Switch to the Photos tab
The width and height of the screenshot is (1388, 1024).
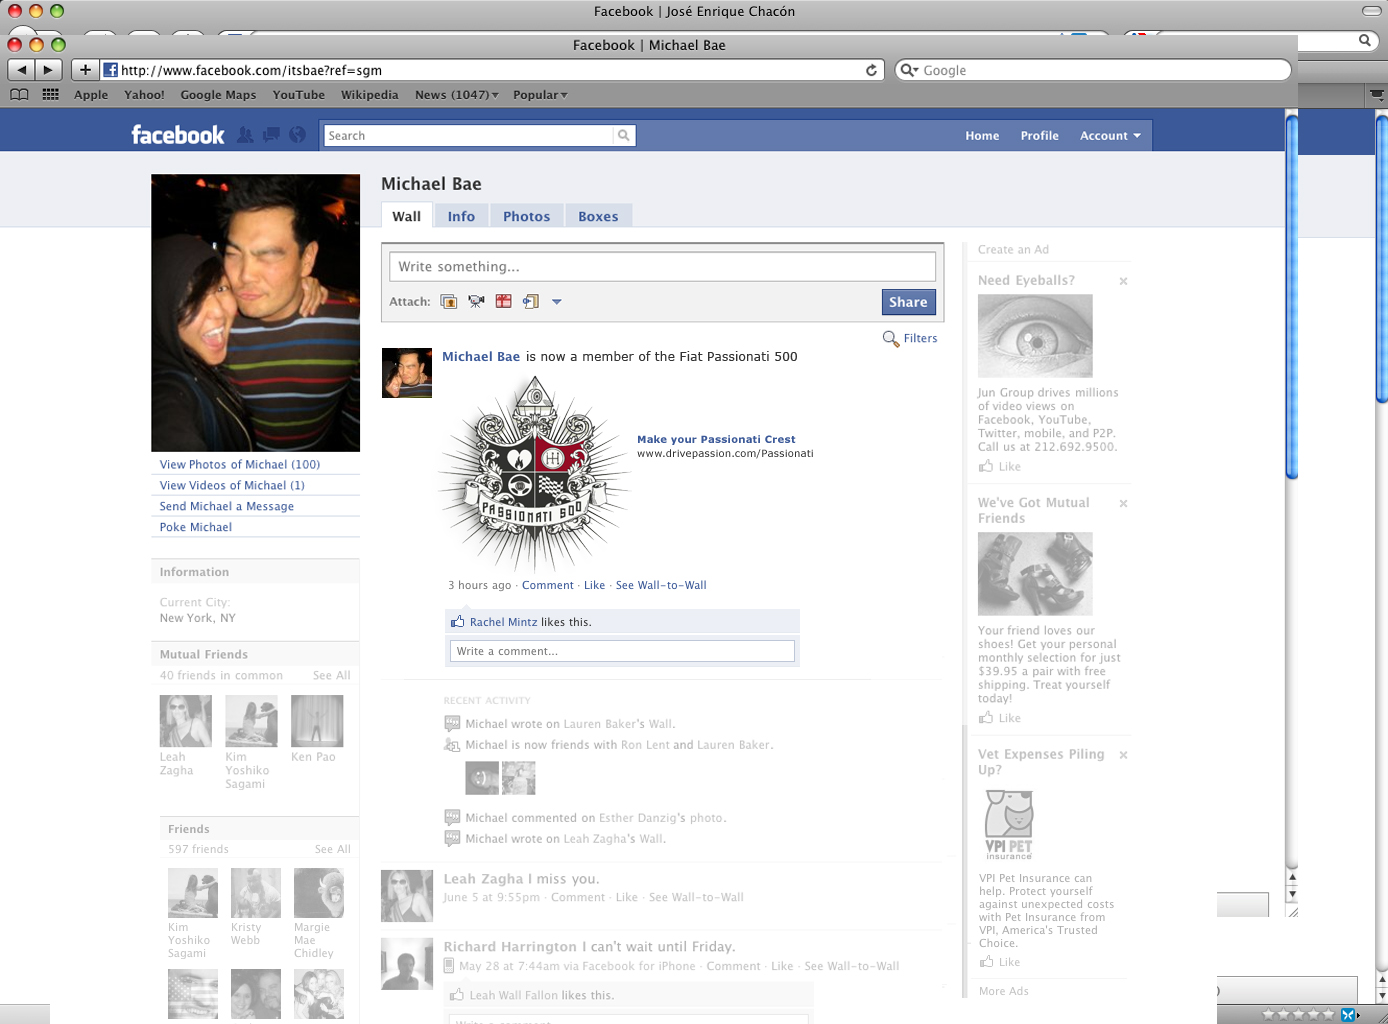click(526, 217)
